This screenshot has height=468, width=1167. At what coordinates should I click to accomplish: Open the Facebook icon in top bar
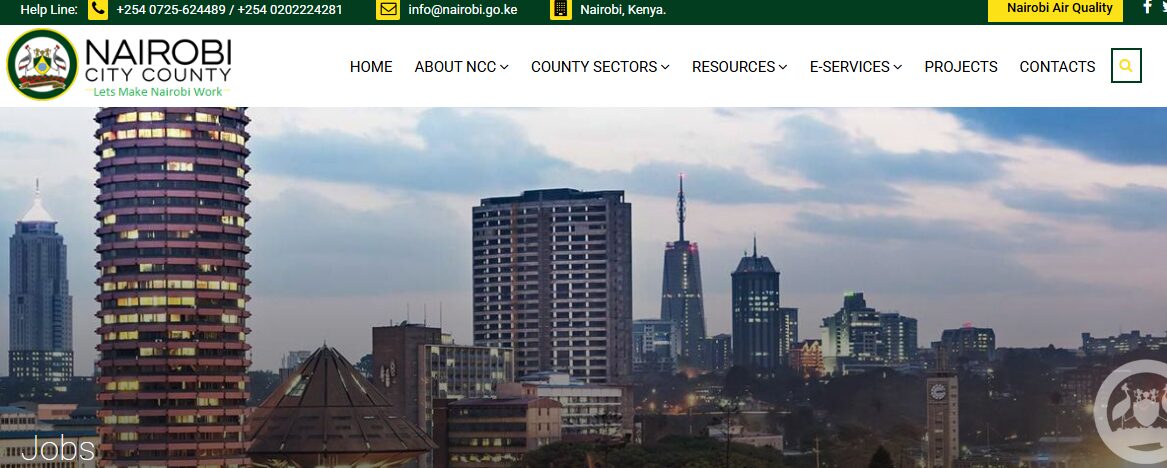[x=1147, y=7]
